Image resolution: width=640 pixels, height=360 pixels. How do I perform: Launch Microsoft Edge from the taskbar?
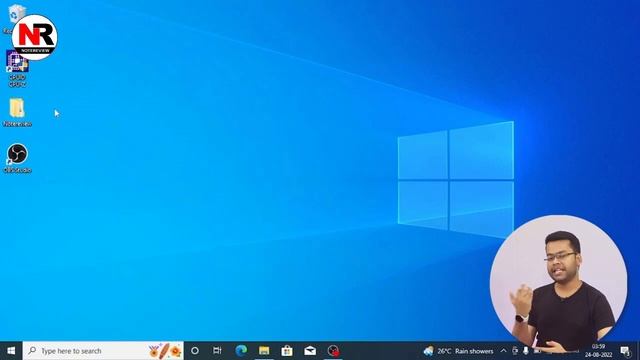241,351
